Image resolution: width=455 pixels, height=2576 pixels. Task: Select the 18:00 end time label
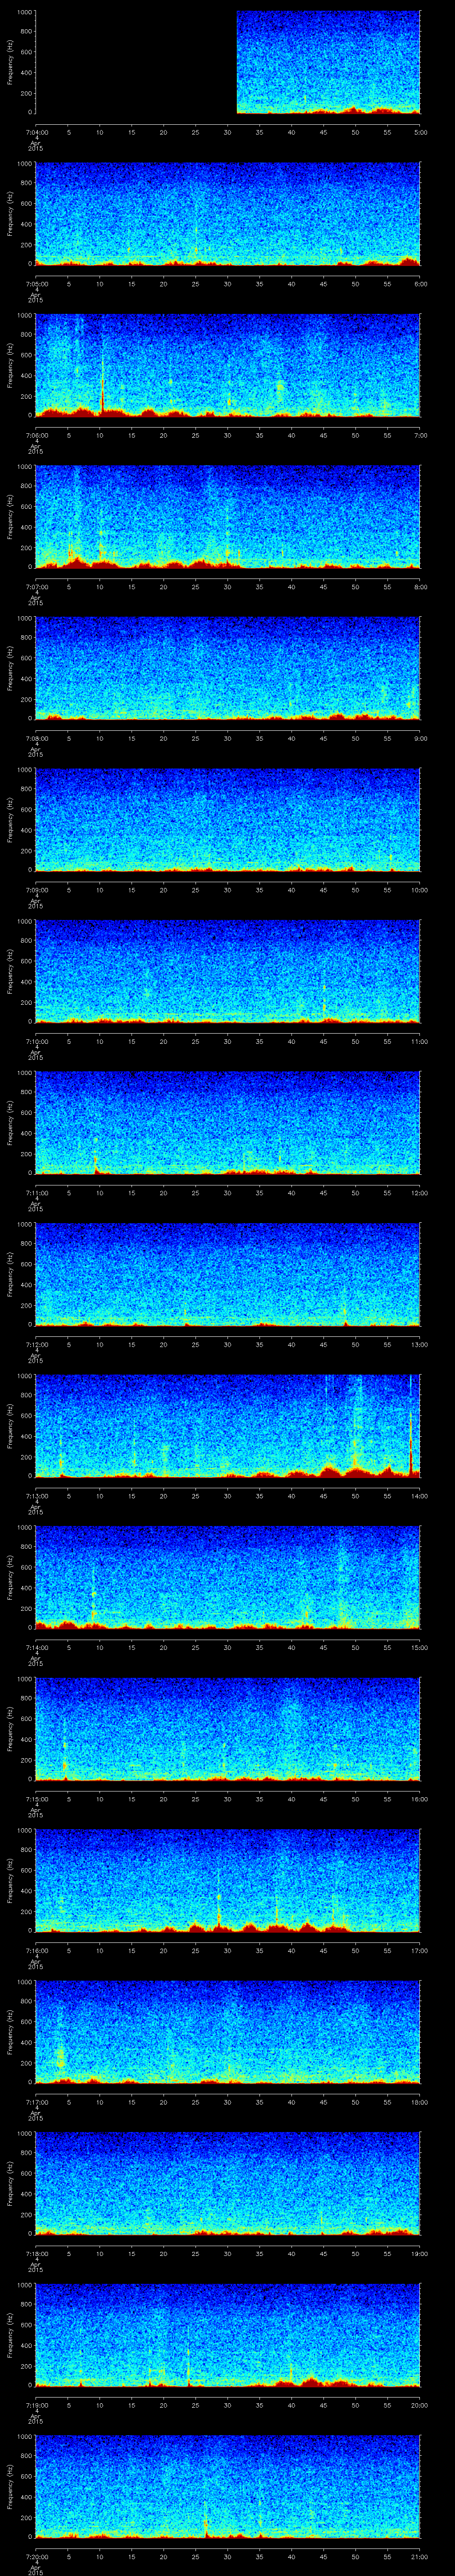tap(419, 2102)
